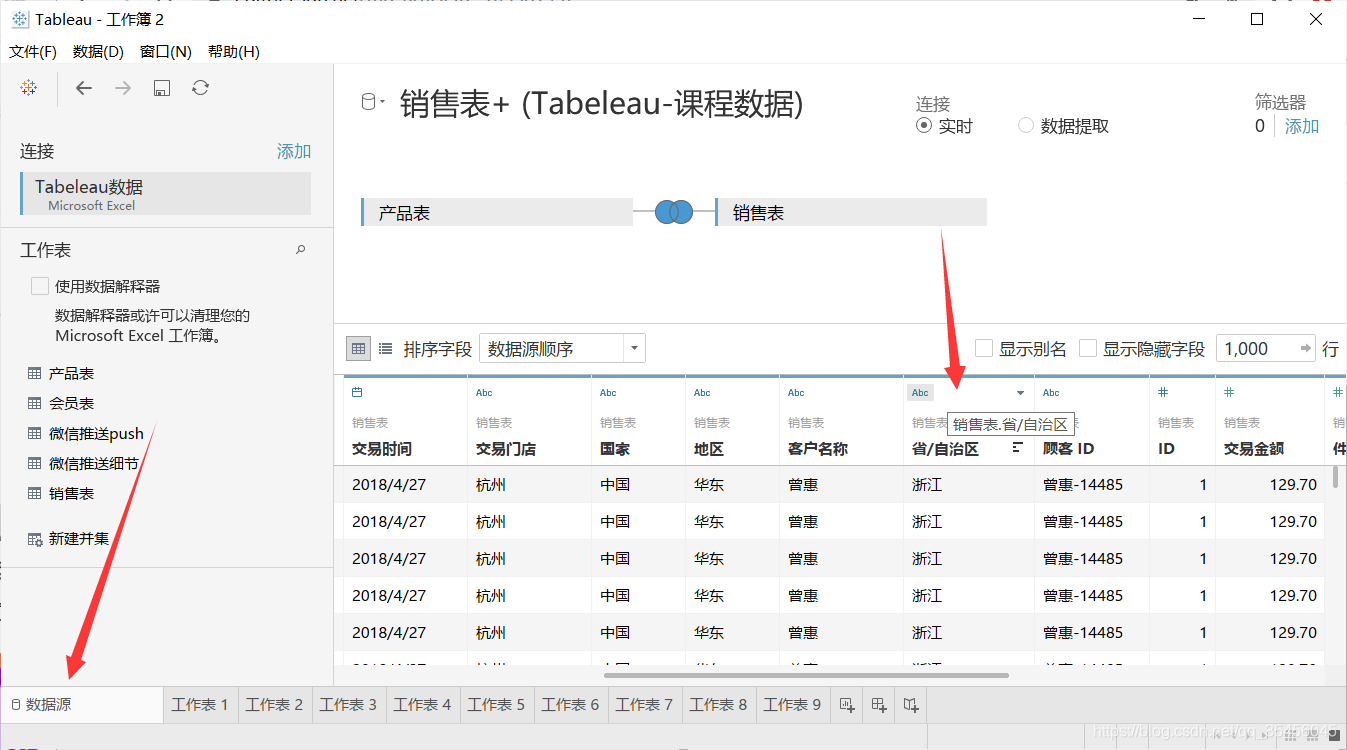Image resolution: width=1347 pixels, height=750 pixels.
Task: Click the Abc type icon above 交易门店
Action: click(484, 393)
